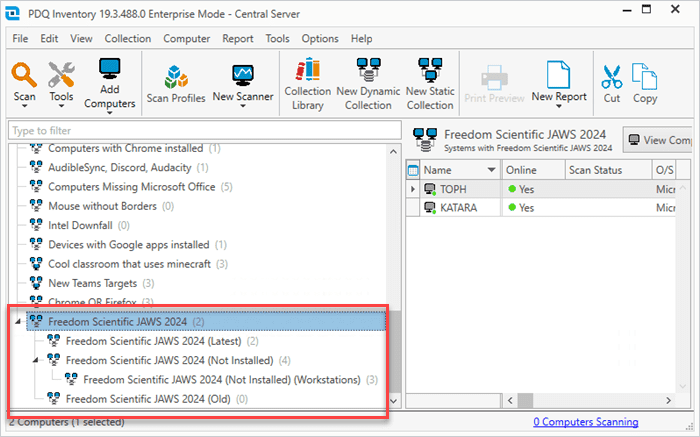This screenshot has width=700, height=437.
Task: Open the Computer menu
Action: coord(187,38)
